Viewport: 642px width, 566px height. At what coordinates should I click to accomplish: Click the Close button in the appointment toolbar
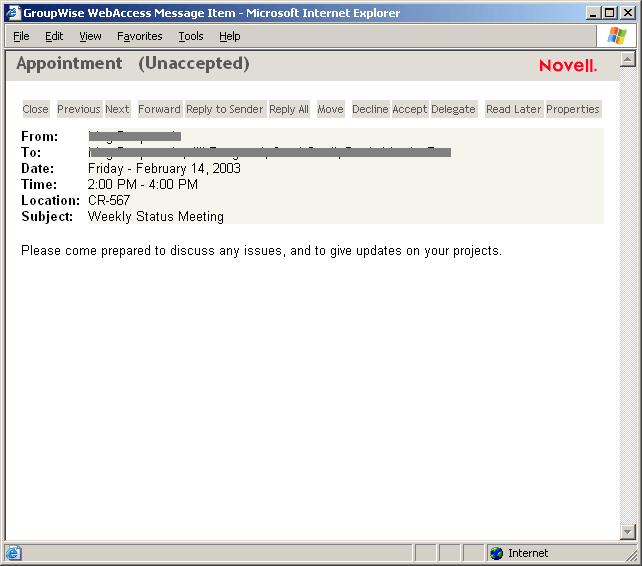[36, 109]
